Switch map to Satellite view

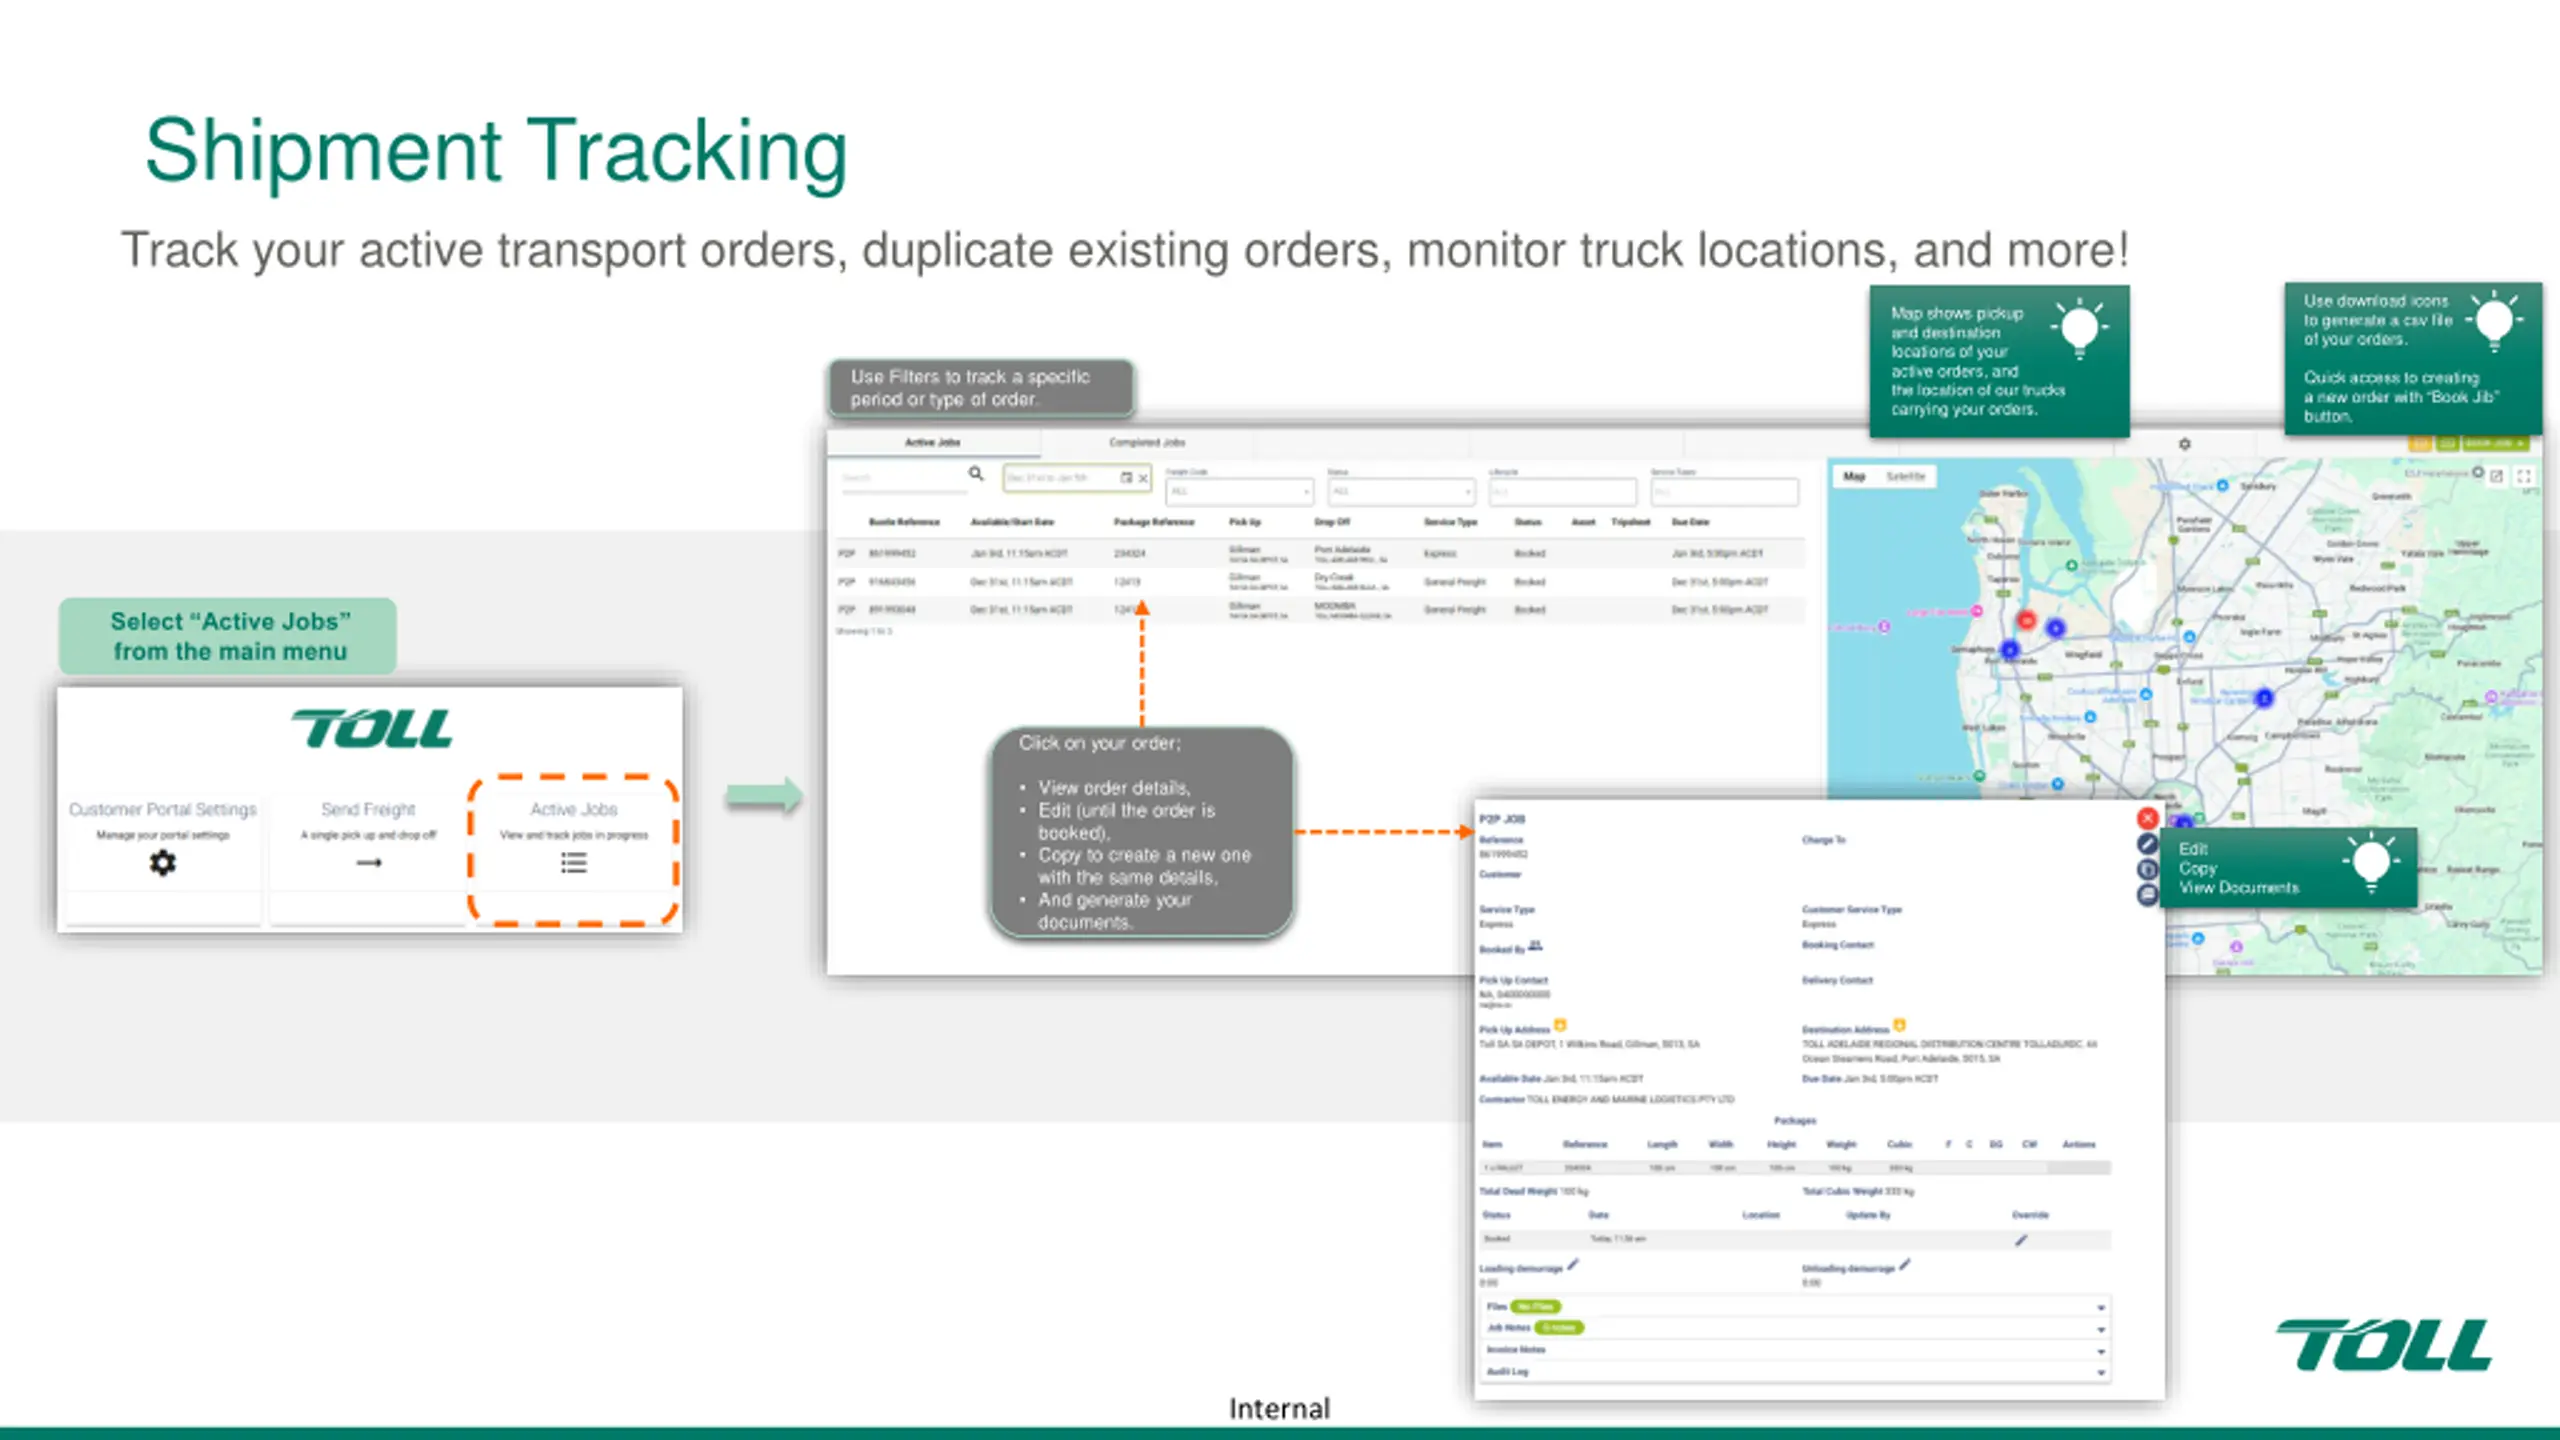click(x=1905, y=477)
